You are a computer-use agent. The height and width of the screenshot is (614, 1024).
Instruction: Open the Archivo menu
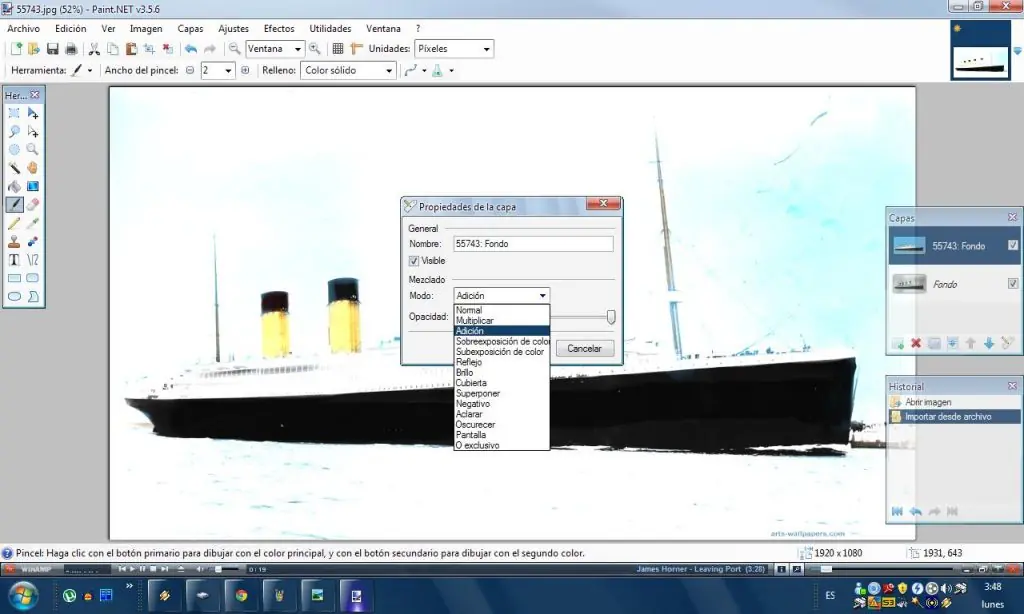pyautogui.click(x=24, y=29)
